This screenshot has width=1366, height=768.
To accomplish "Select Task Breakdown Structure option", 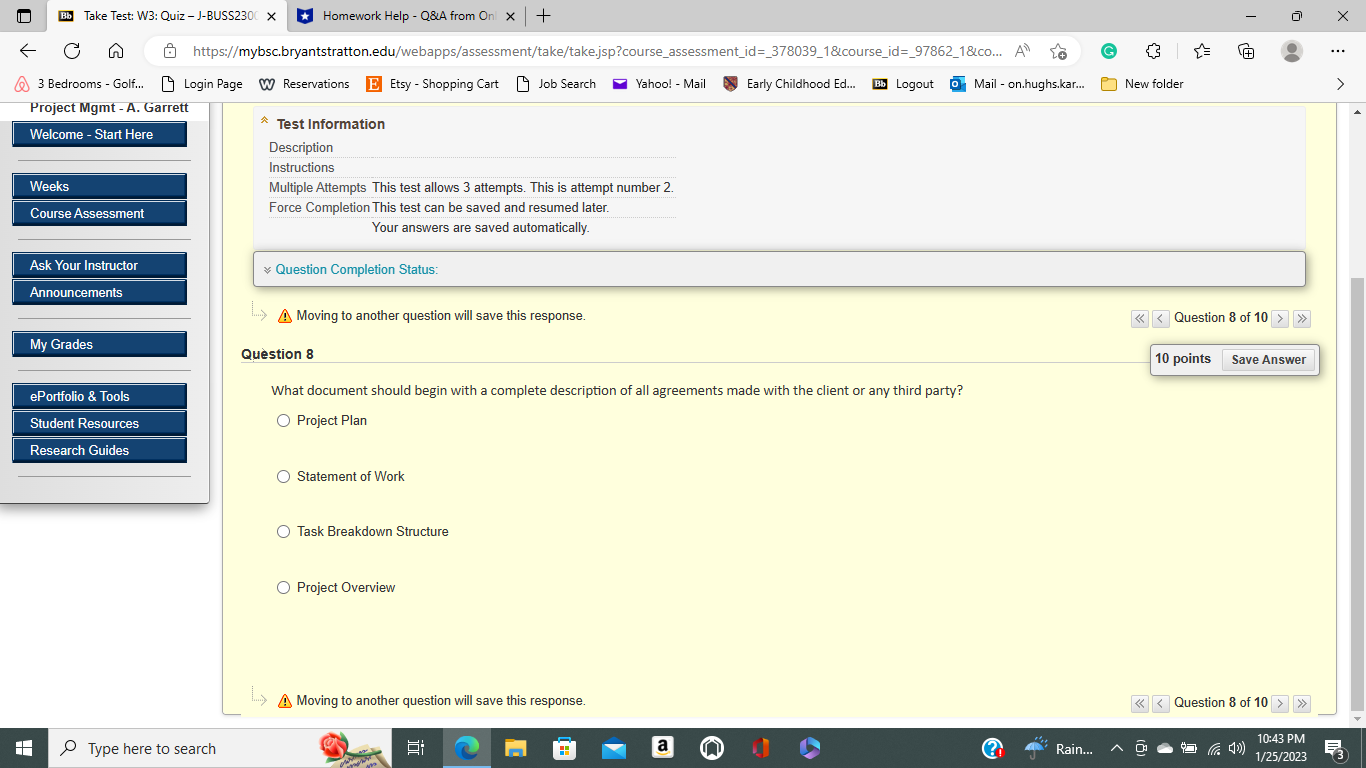I will tap(283, 531).
